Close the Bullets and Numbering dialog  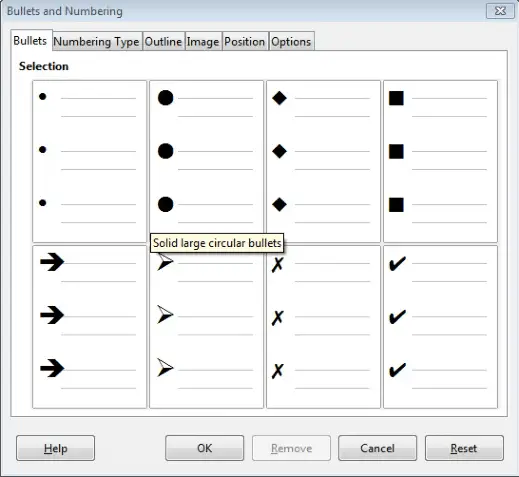pos(500,11)
